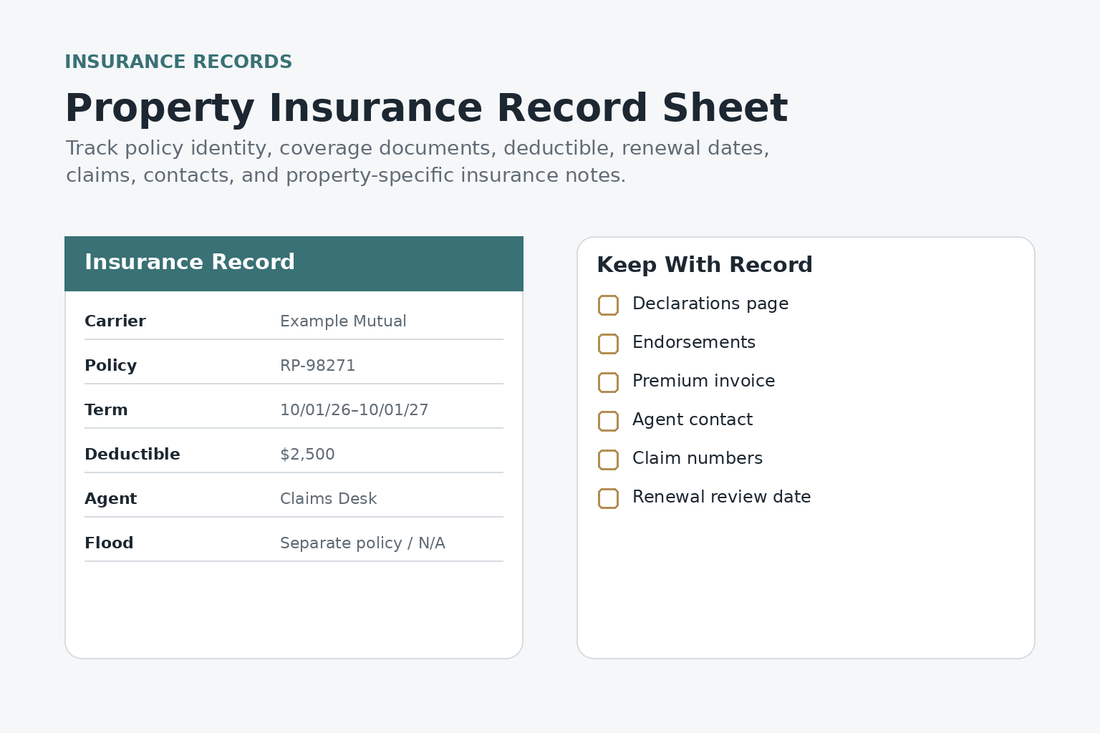Click the Insurance Record card header
Image resolution: width=1100 pixels, height=733 pixels.
click(294, 264)
